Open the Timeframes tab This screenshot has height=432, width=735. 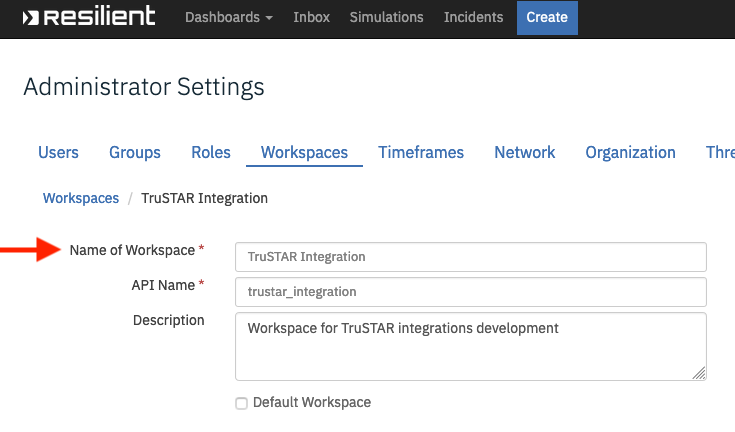coord(421,152)
